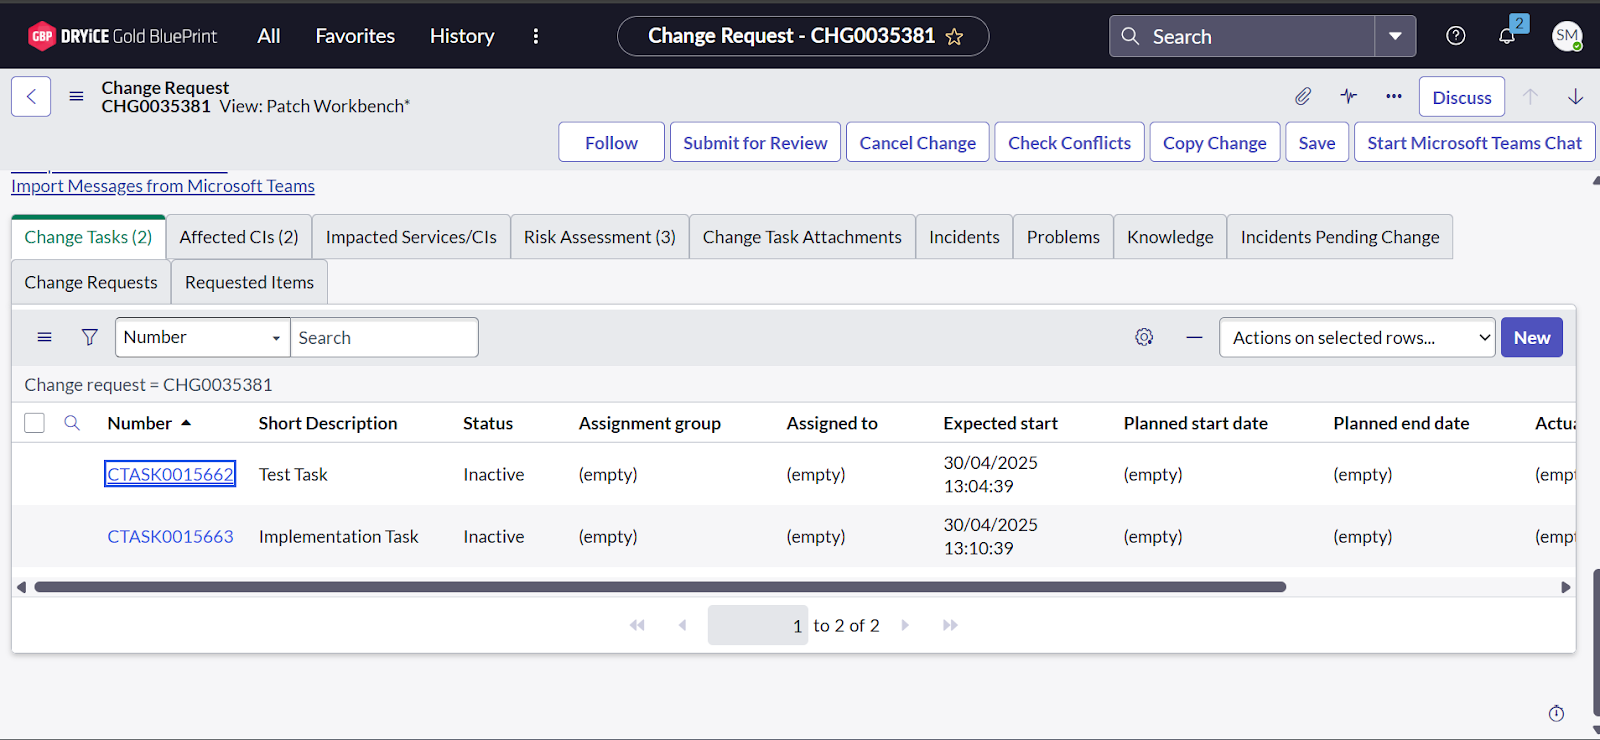
Task: Click the horizontal scrollbar of the list
Action: (x=660, y=587)
